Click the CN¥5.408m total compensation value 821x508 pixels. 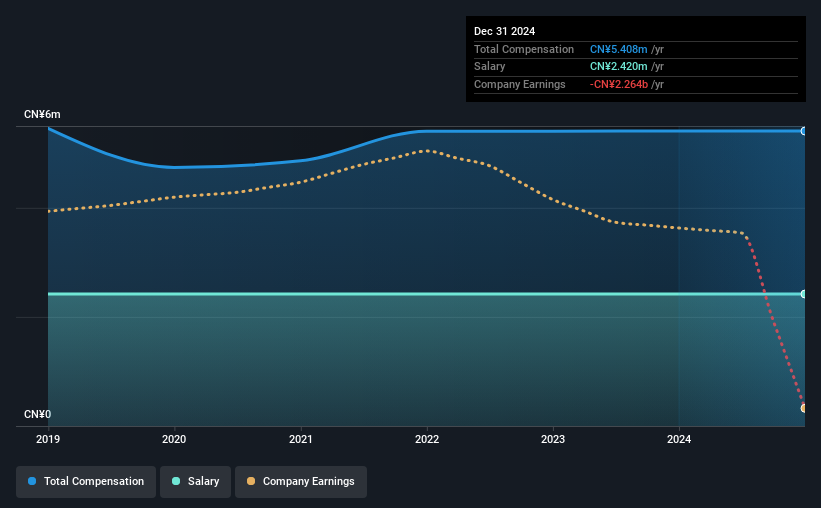(618, 49)
